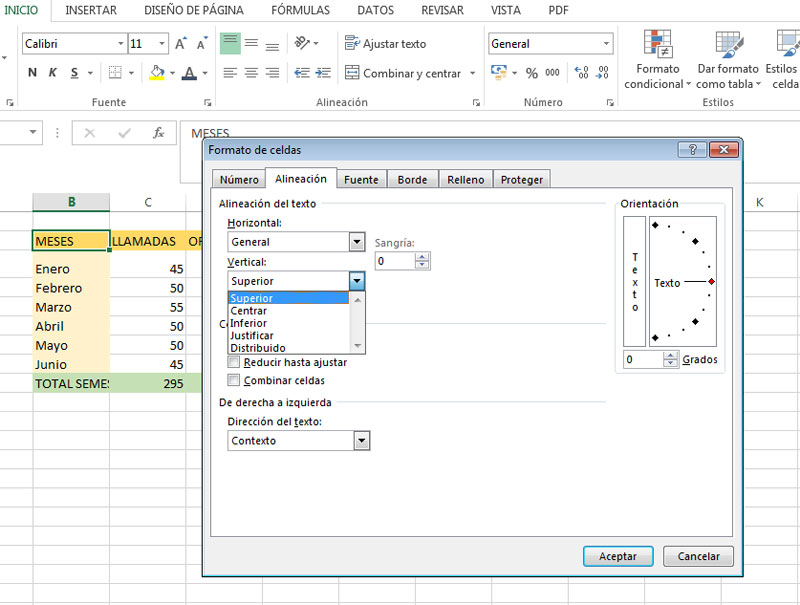Screen dimensions: 800x605
Task: Align text left in ribbon
Action: click(x=230, y=73)
